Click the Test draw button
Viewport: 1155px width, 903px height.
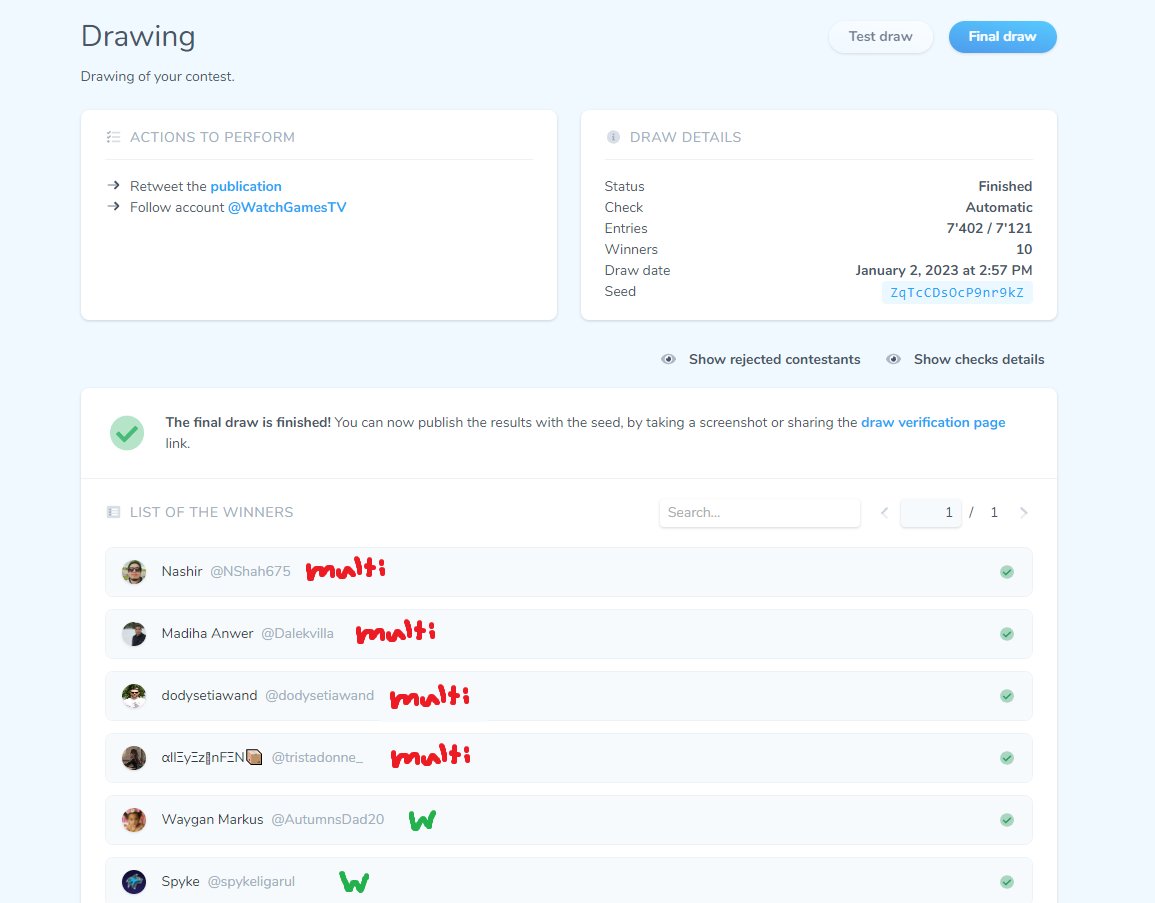pos(880,37)
